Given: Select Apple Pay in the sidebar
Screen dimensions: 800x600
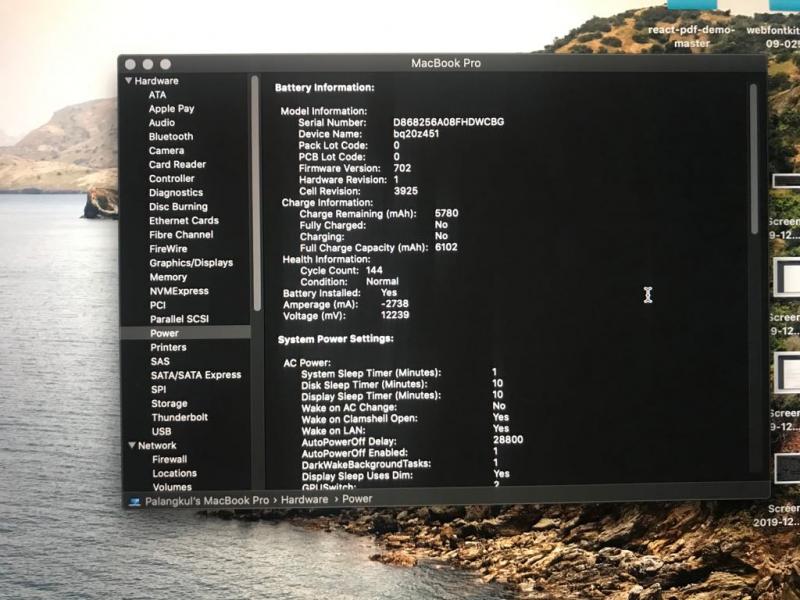Looking at the screenshot, I should (x=171, y=109).
